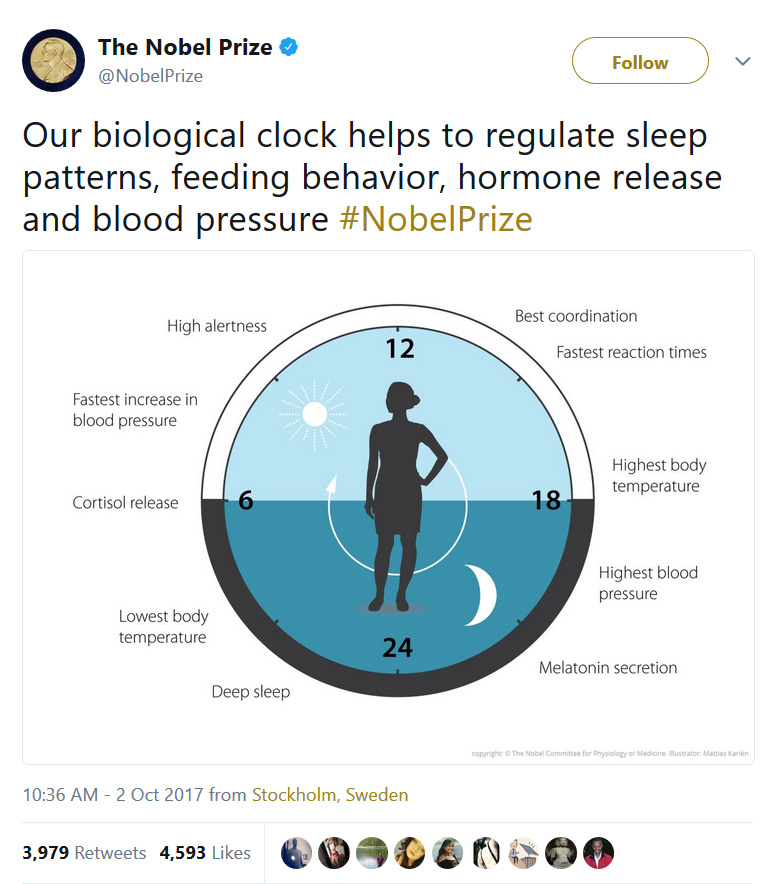Image resolution: width=772 pixels, height=884 pixels.
Task: Open the Stockholm, Sweden location link
Action: coord(330,795)
